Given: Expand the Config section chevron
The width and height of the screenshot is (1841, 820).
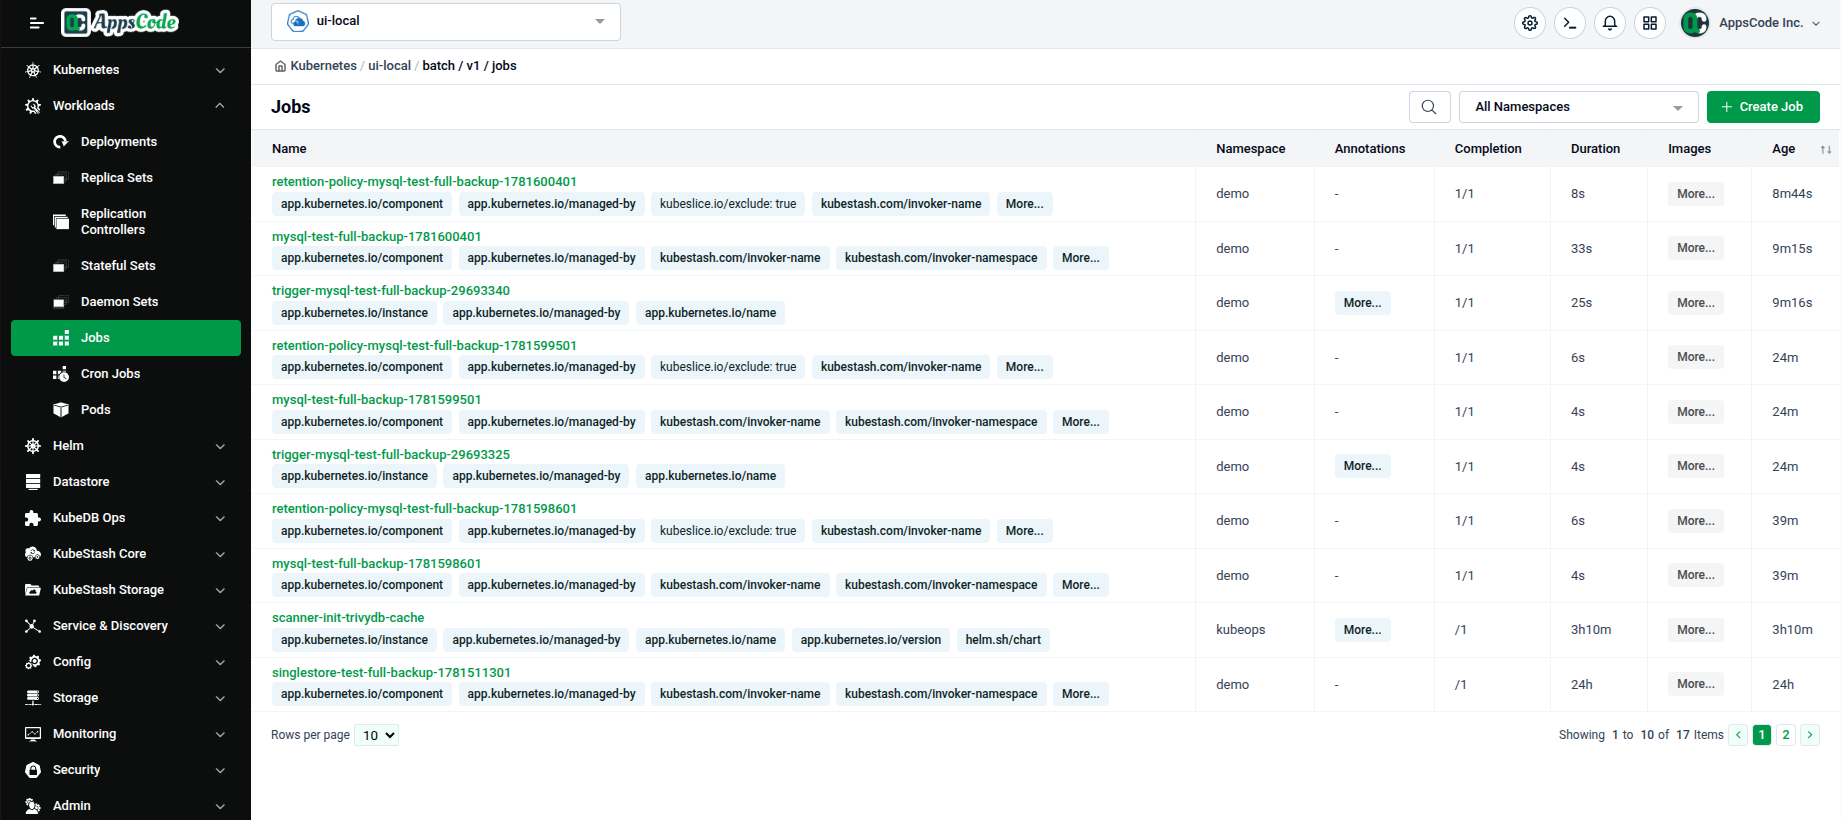Looking at the screenshot, I should 220,662.
